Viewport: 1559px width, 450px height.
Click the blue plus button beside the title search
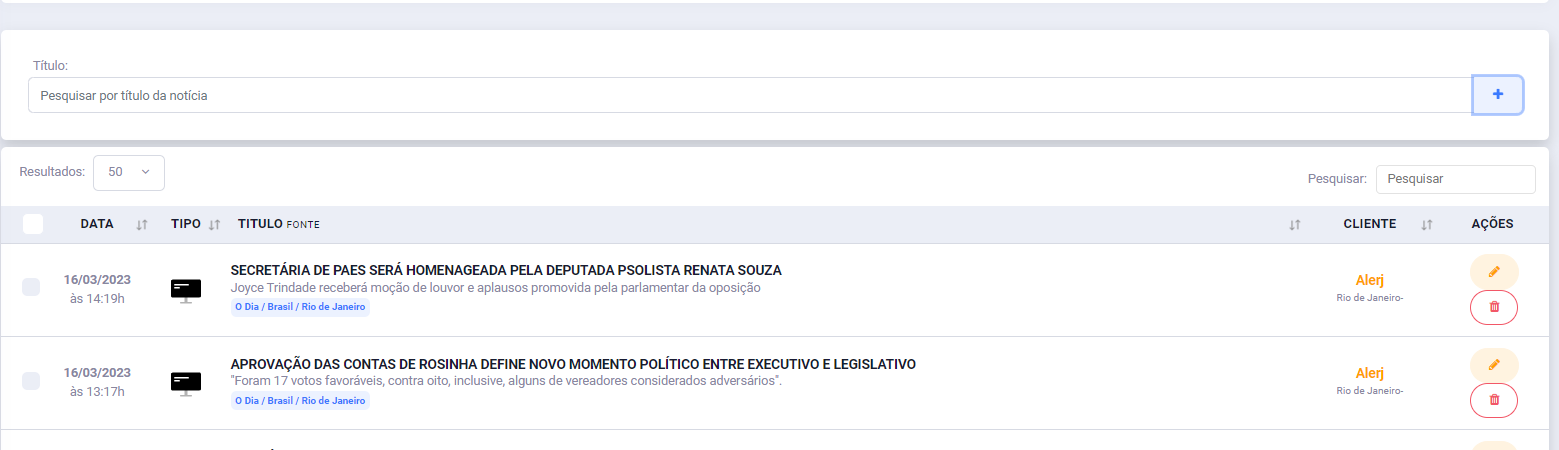(1497, 95)
